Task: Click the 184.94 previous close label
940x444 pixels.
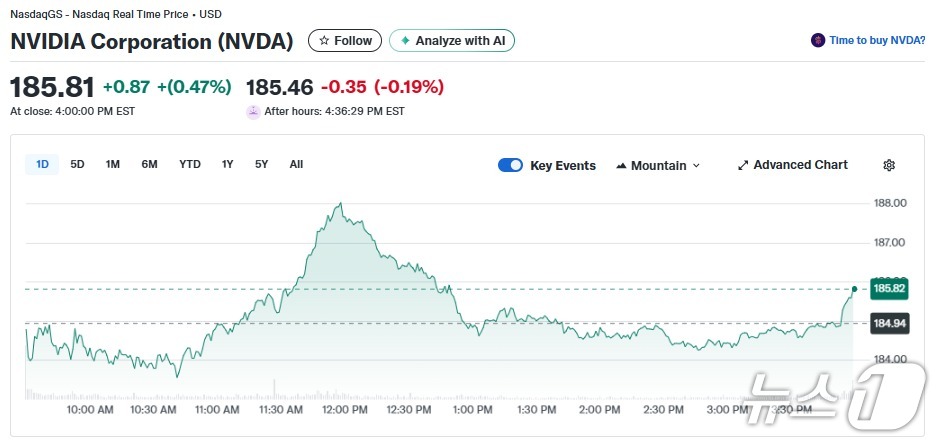Action: (x=888, y=323)
